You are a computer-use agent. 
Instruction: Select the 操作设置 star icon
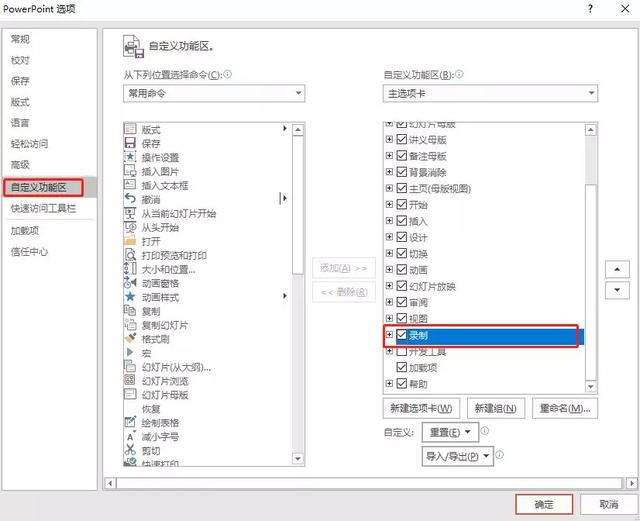point(130,157)
